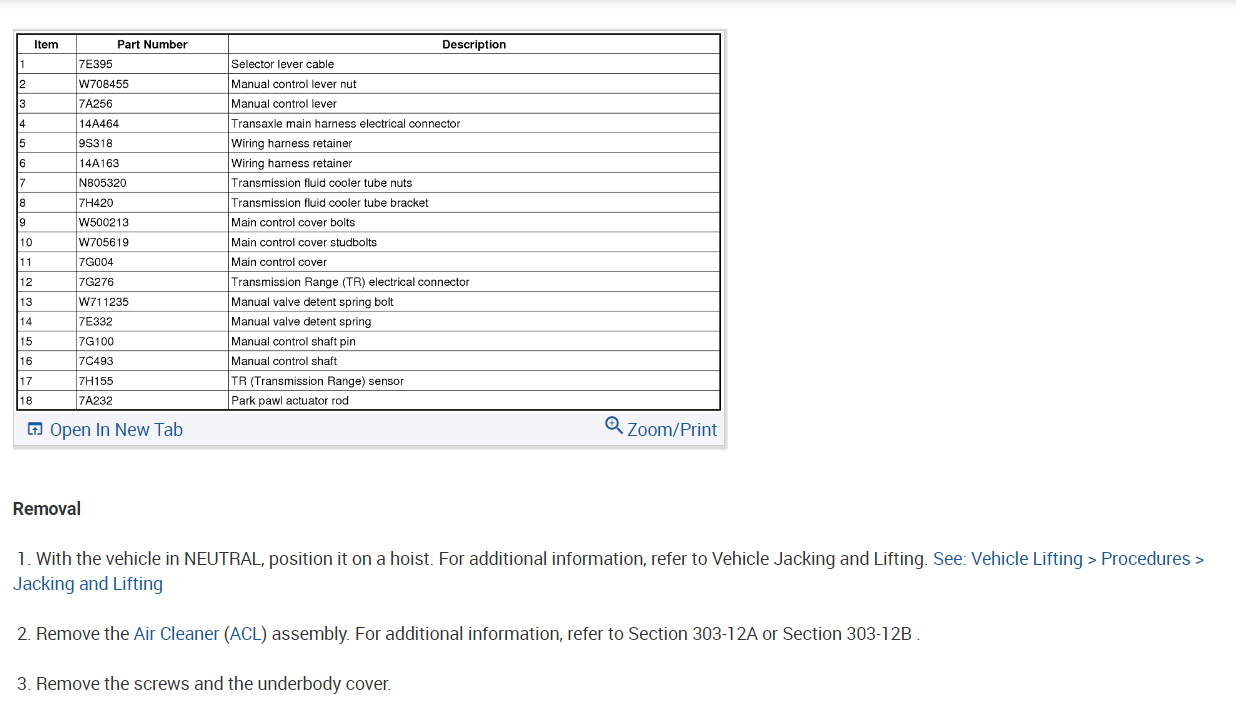Open the parts table in new tab link

(x=116, y=430)
